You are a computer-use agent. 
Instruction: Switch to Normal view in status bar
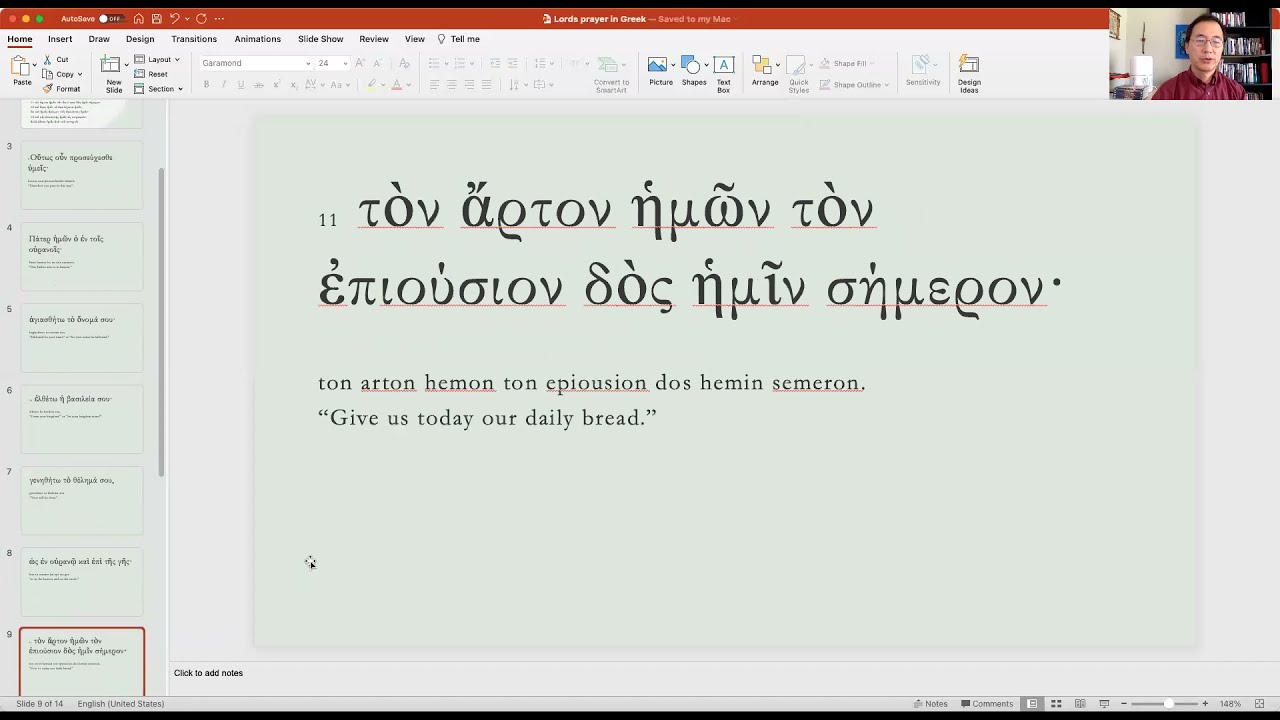(1032, 704)
